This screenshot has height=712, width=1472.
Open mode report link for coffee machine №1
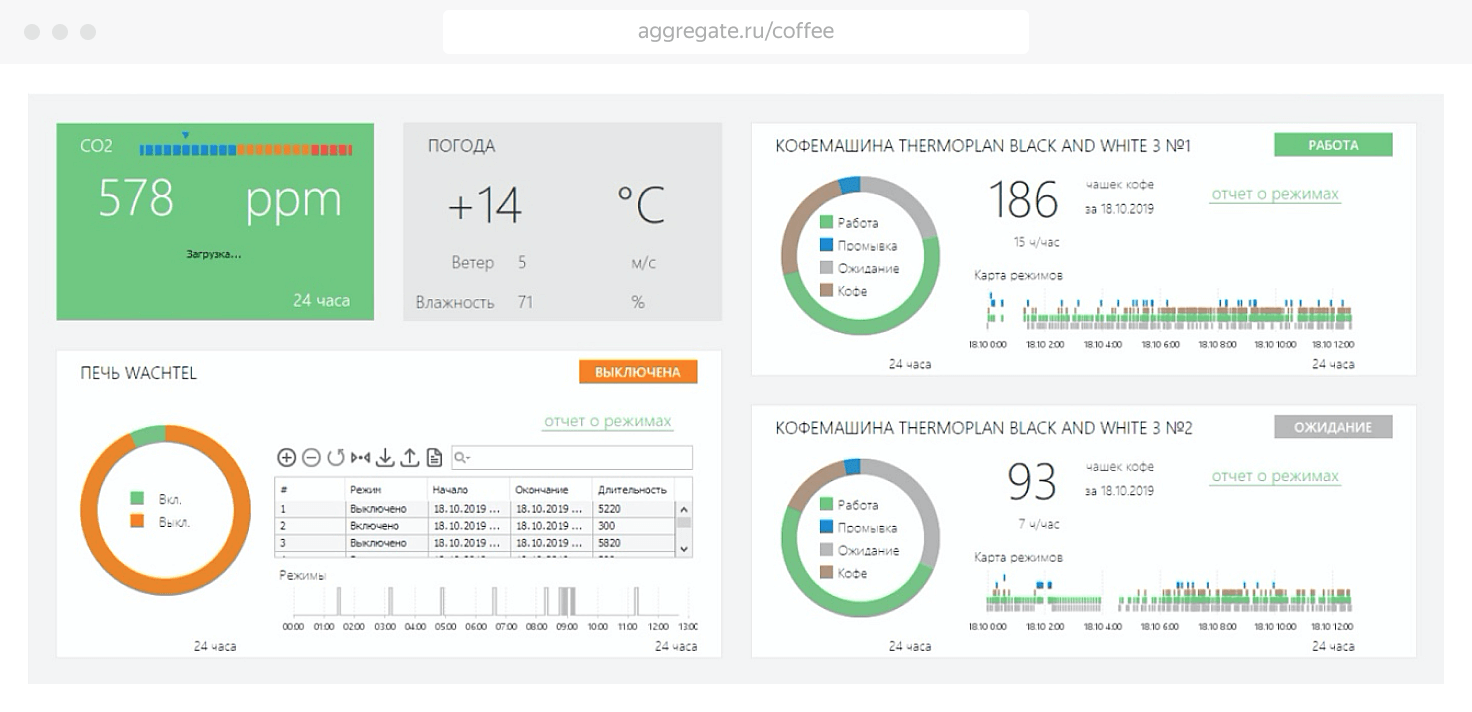coord(1274,194)
